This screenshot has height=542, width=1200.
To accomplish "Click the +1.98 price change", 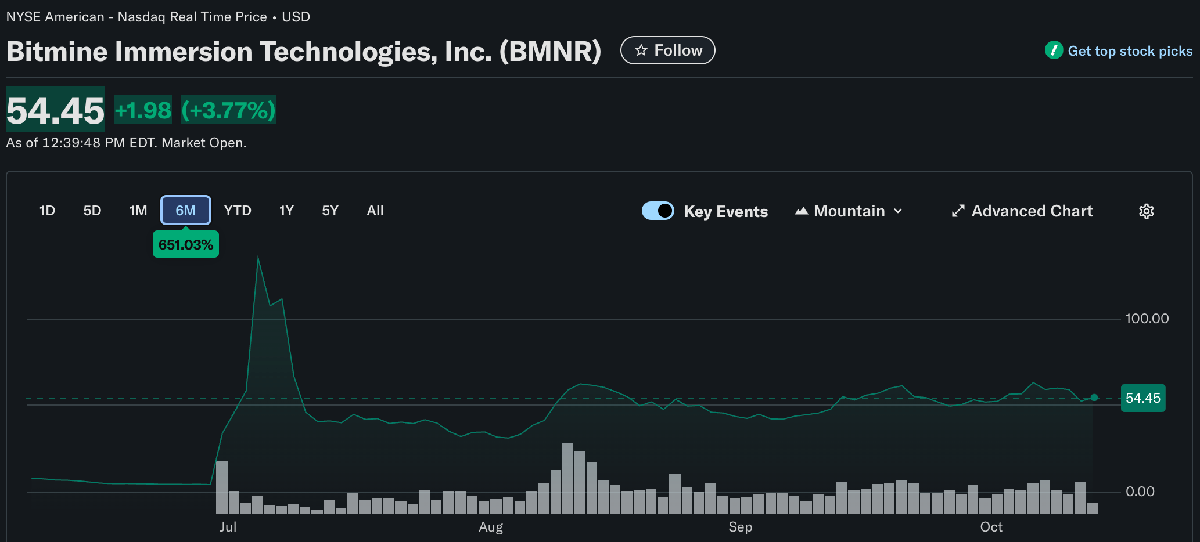I will tap(143, 110).
